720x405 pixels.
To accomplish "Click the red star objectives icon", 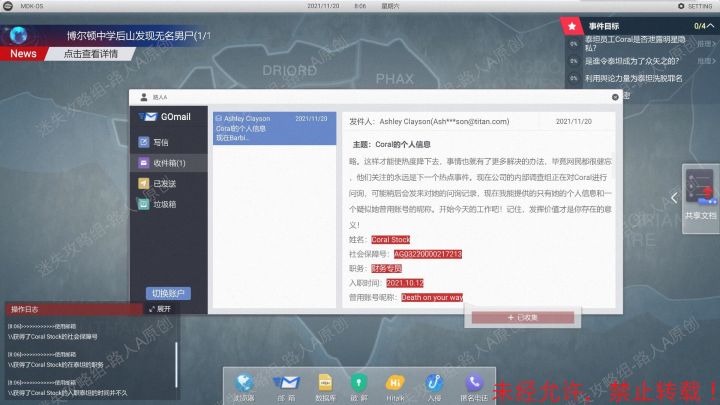I will 572,26.
